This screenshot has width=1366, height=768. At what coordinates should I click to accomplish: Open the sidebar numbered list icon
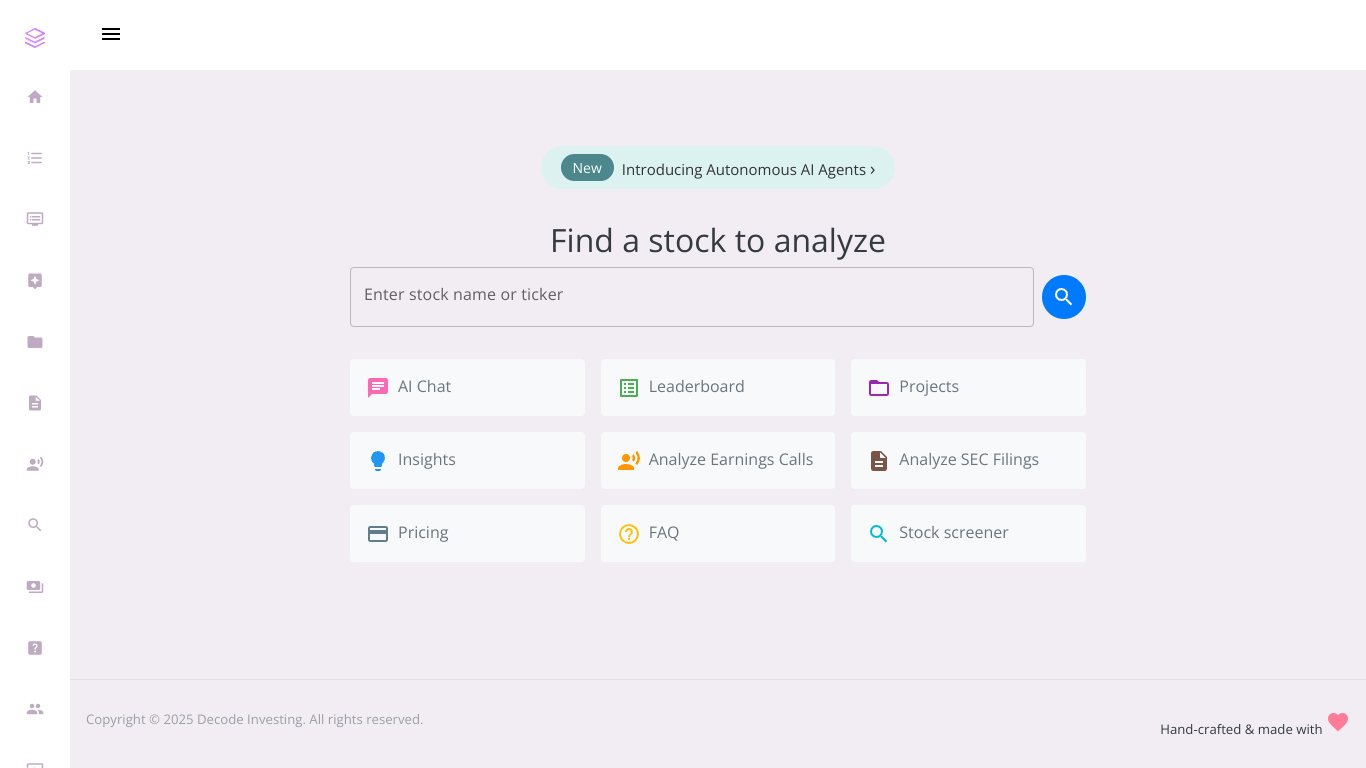[x=35, y=158]
